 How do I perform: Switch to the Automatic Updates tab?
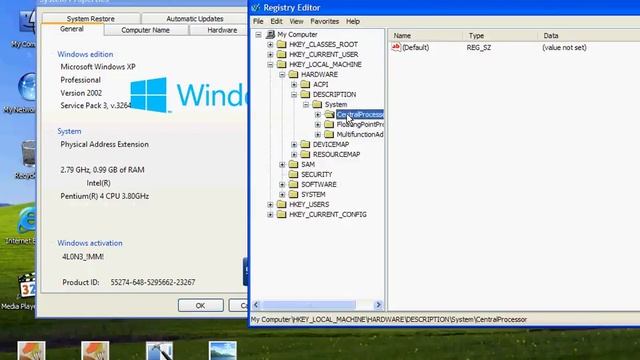195,18
